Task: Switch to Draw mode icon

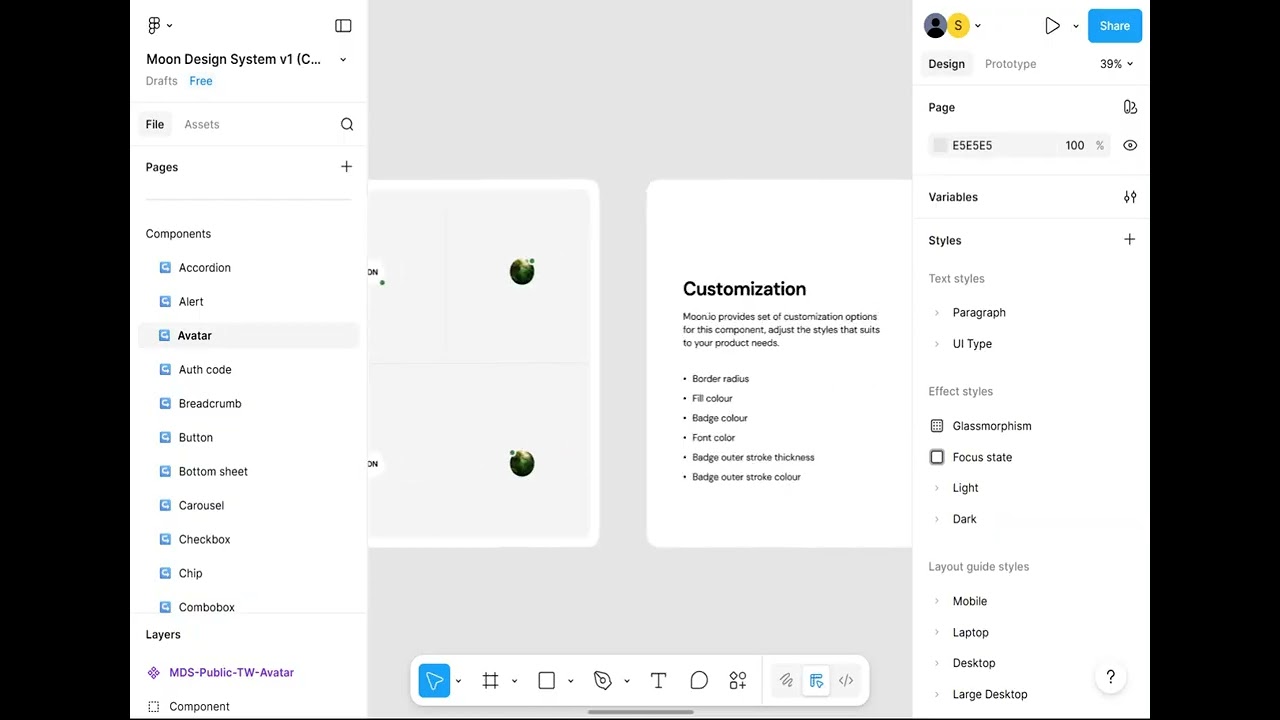Action: pos(786,681)
